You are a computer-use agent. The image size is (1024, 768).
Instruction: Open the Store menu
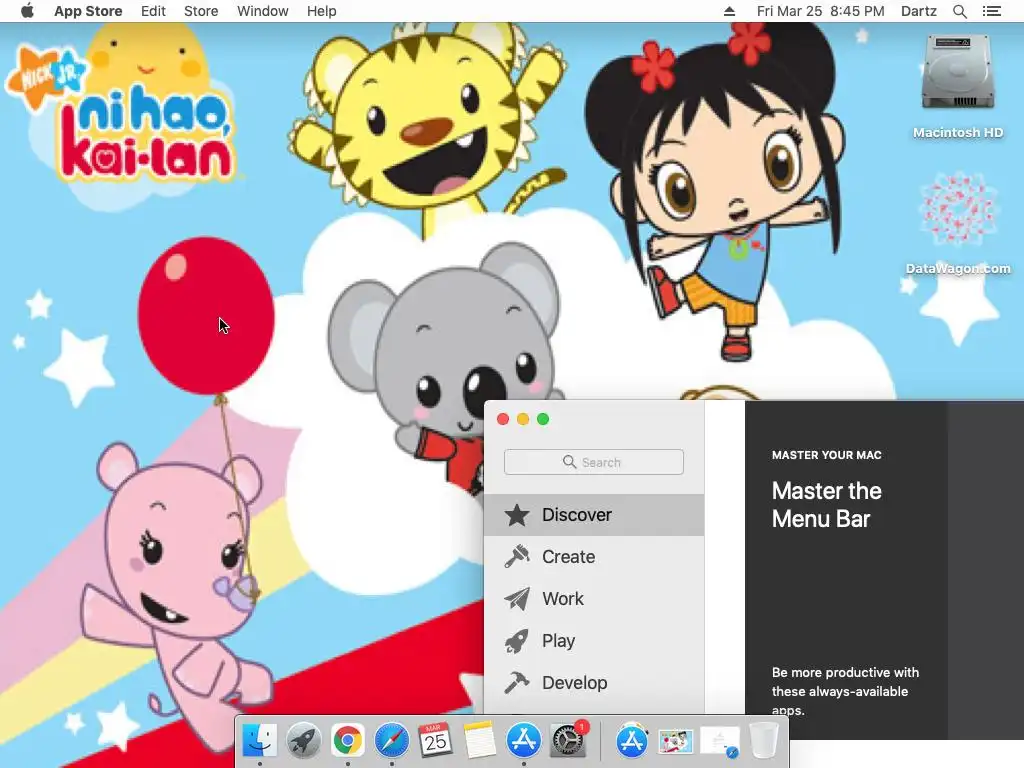[x=201, y=11]
